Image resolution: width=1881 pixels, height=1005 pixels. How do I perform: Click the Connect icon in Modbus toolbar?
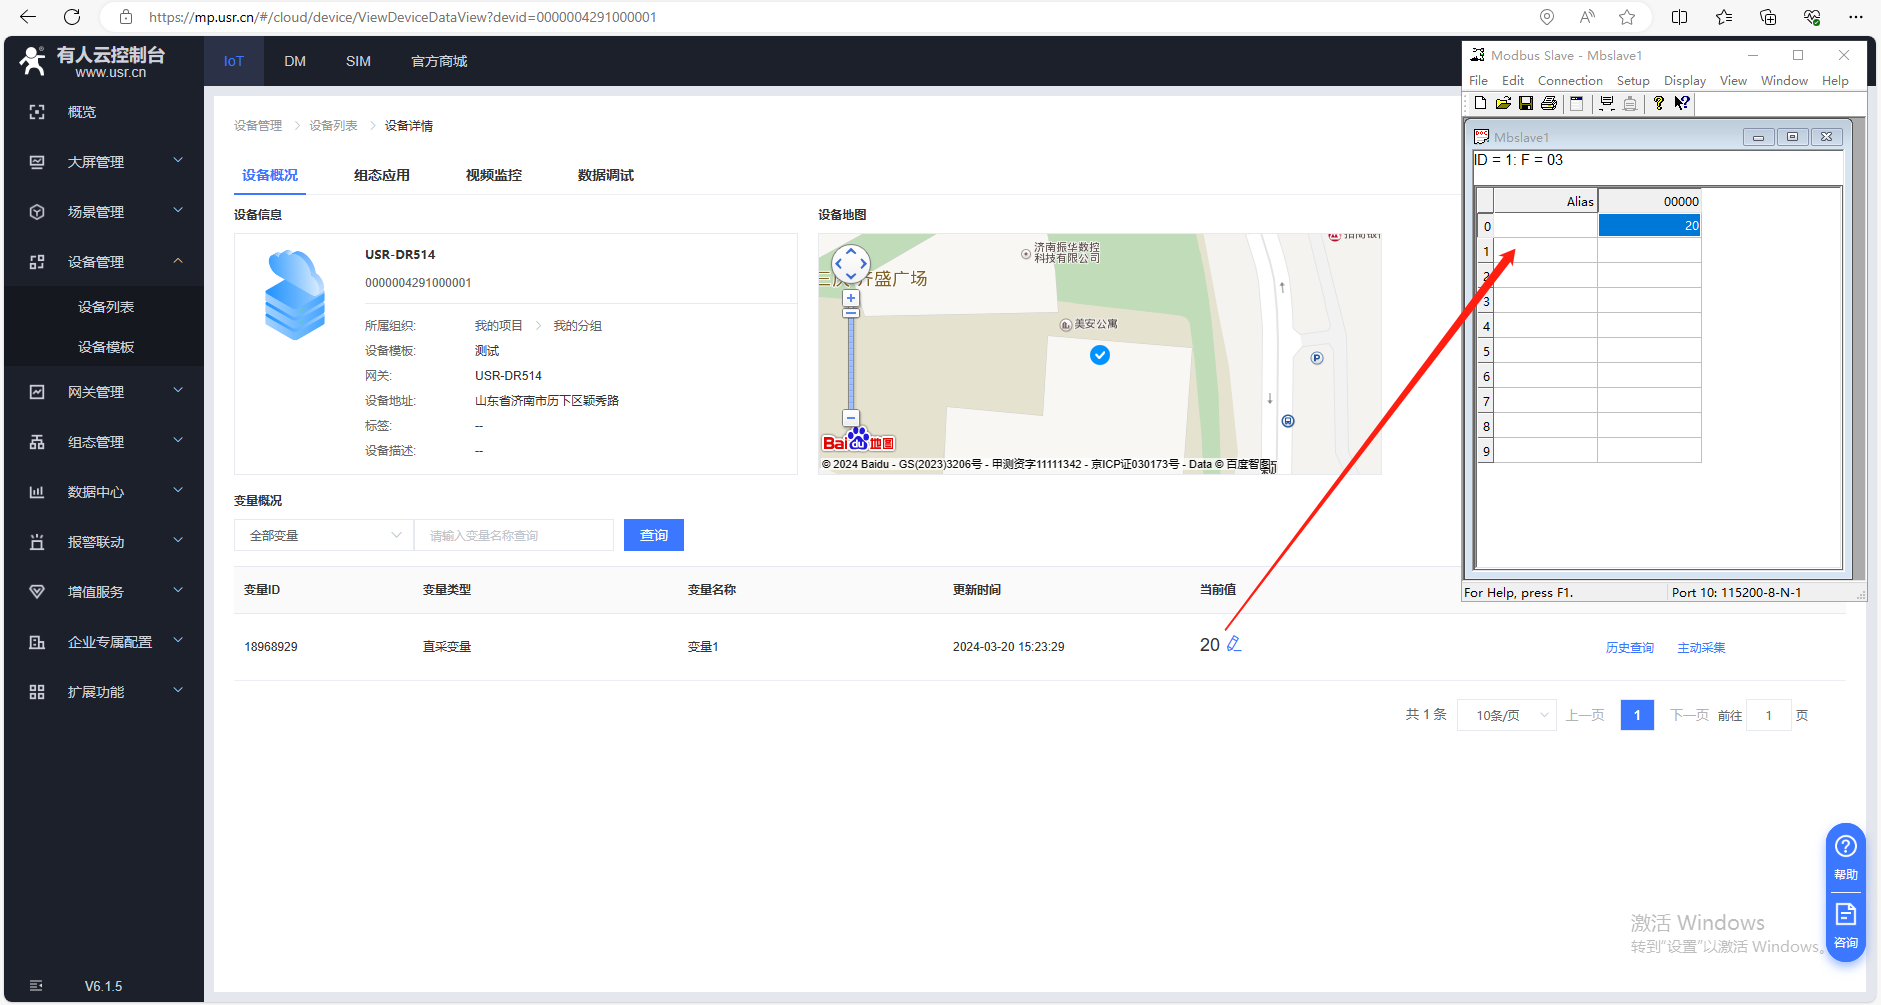1607,103
